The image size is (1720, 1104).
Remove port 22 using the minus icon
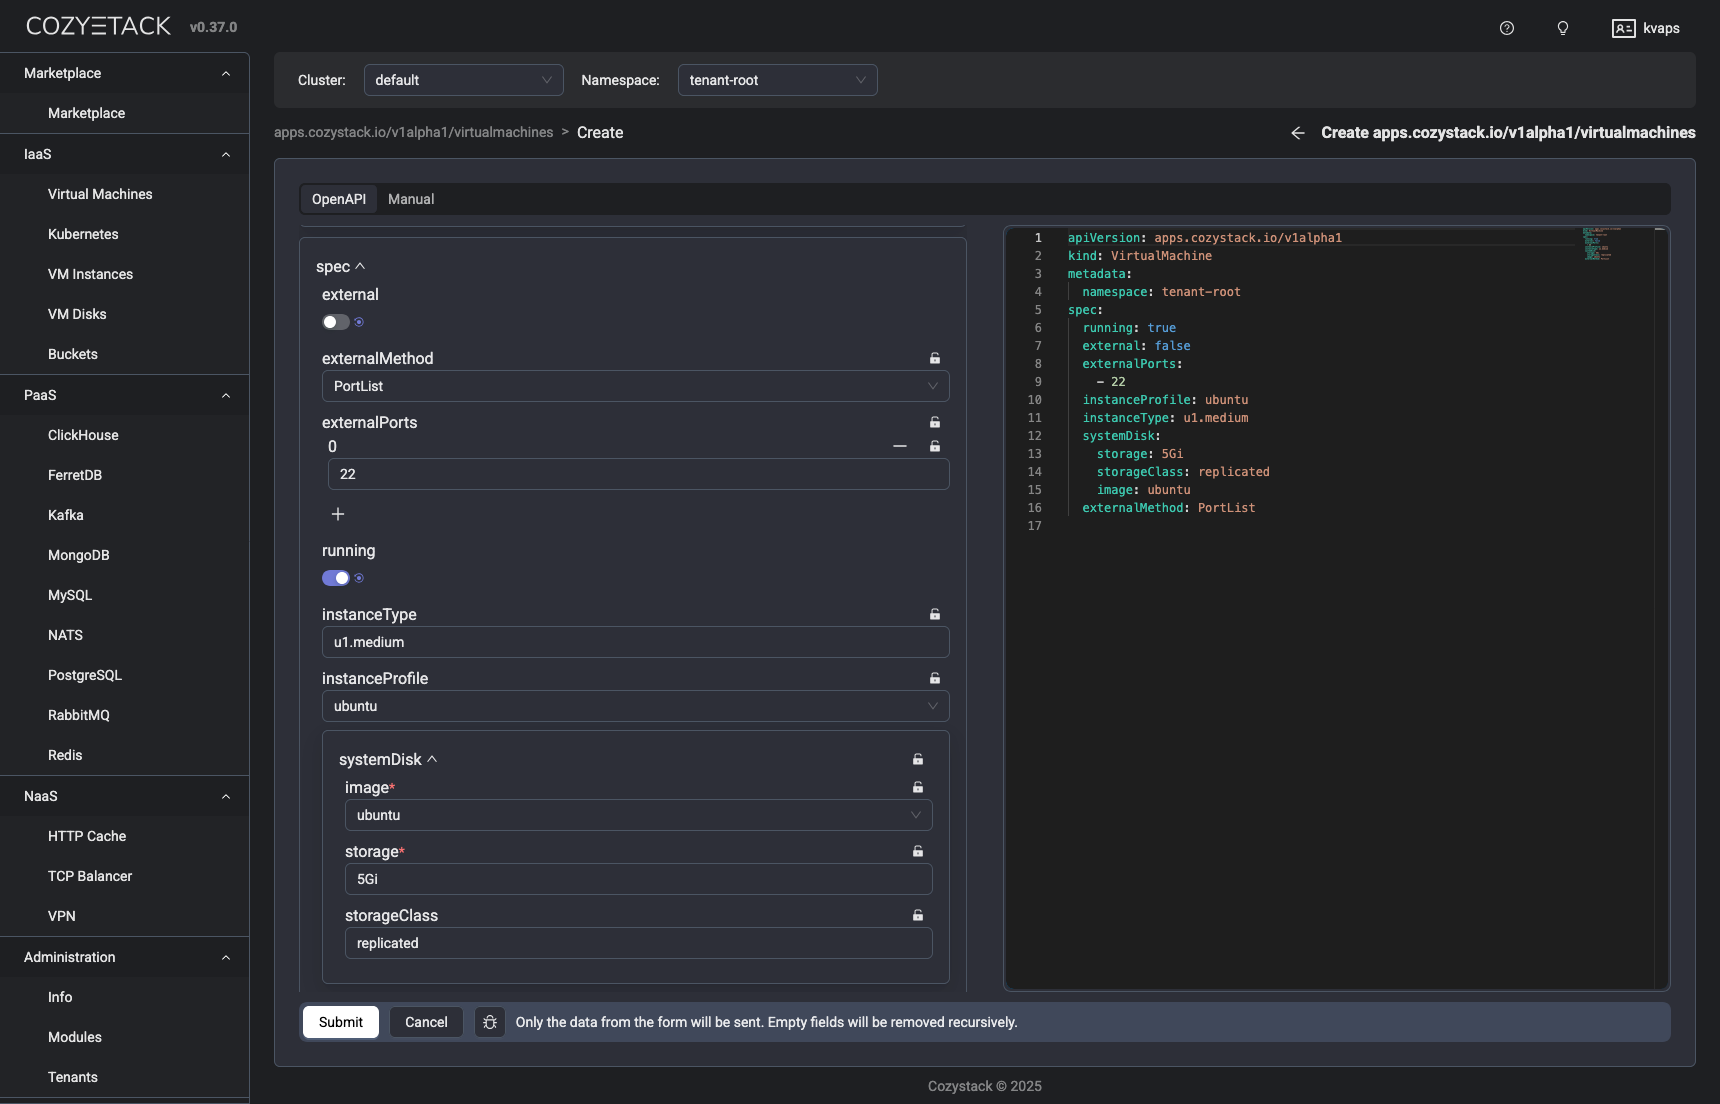click(899, 446)
